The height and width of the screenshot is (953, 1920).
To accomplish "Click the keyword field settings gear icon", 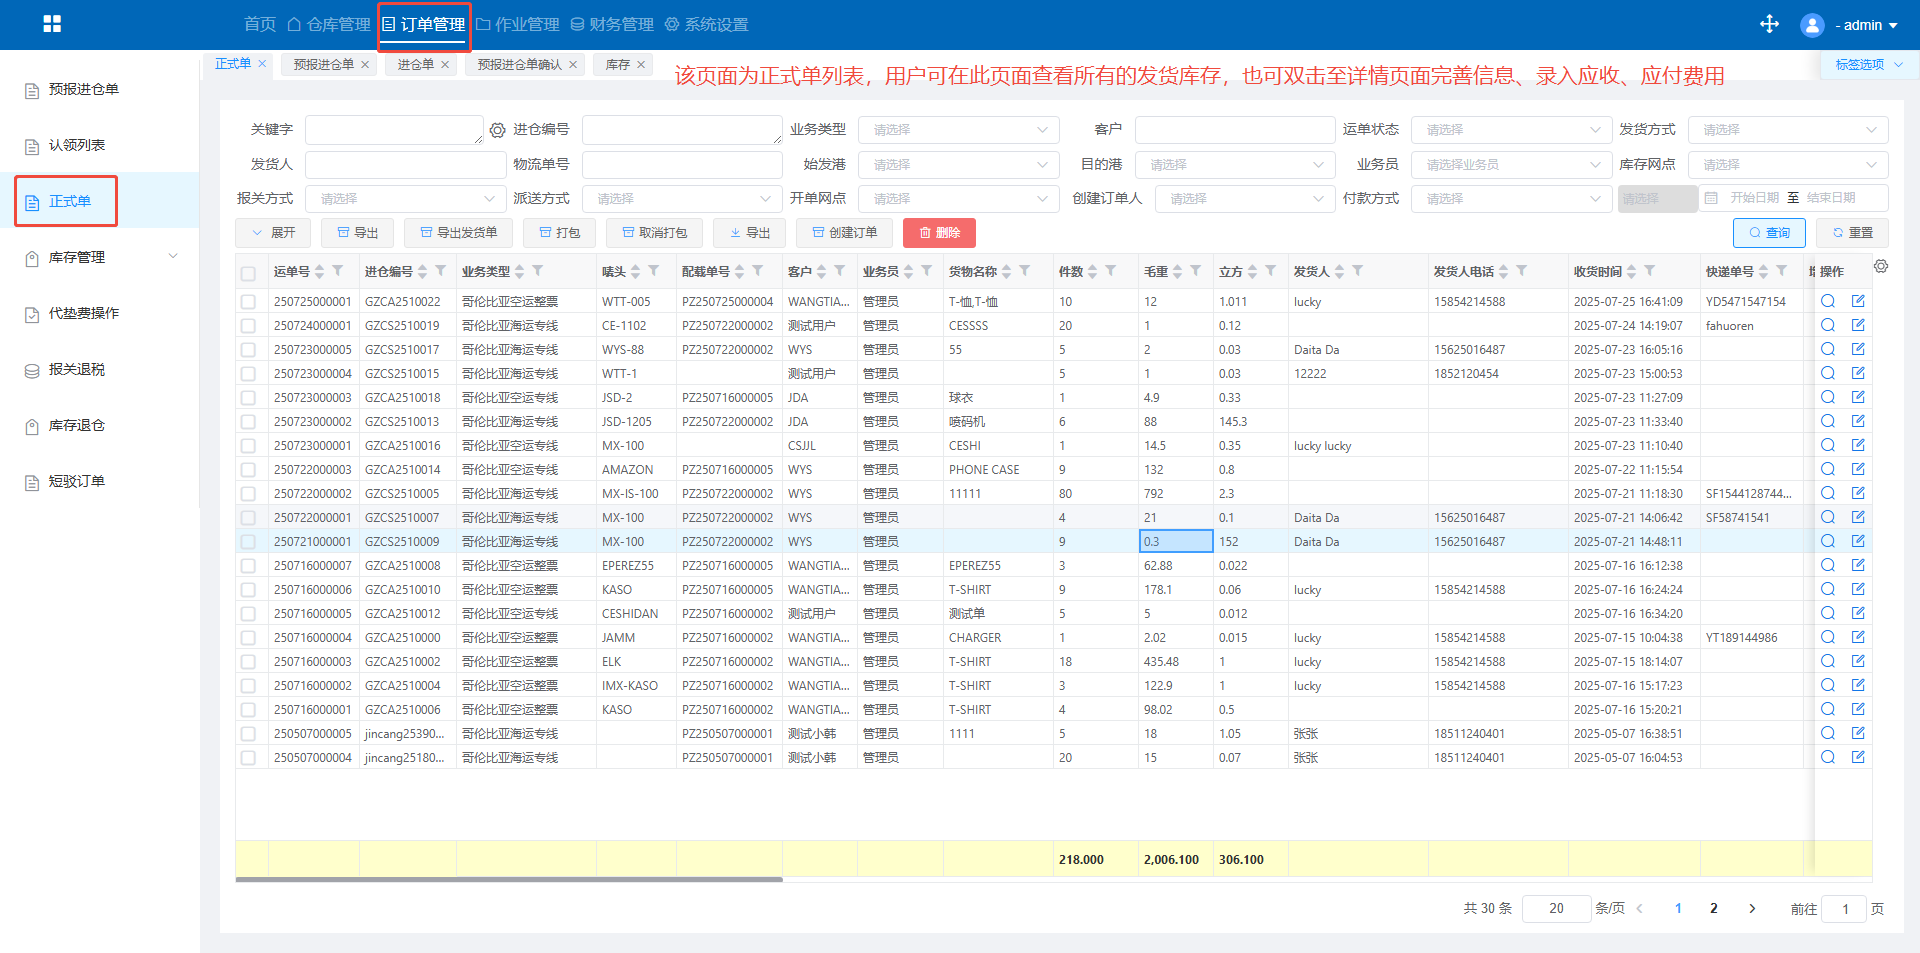I will 497,130.
